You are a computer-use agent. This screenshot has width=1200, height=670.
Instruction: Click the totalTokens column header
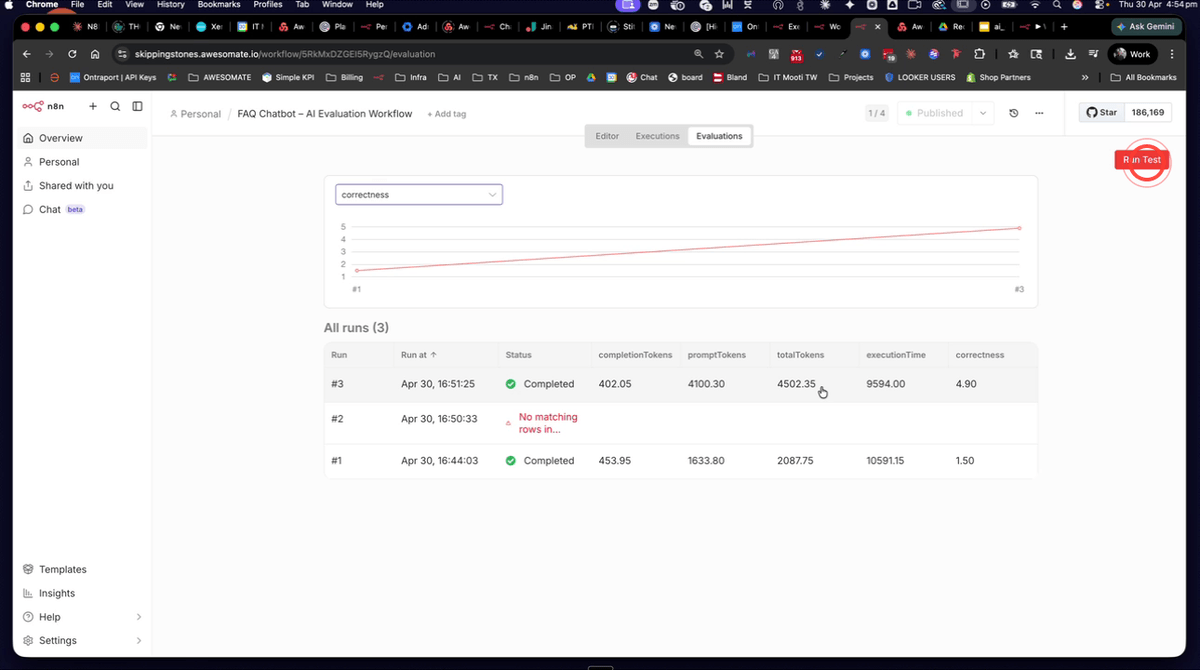tap(800, 355)
